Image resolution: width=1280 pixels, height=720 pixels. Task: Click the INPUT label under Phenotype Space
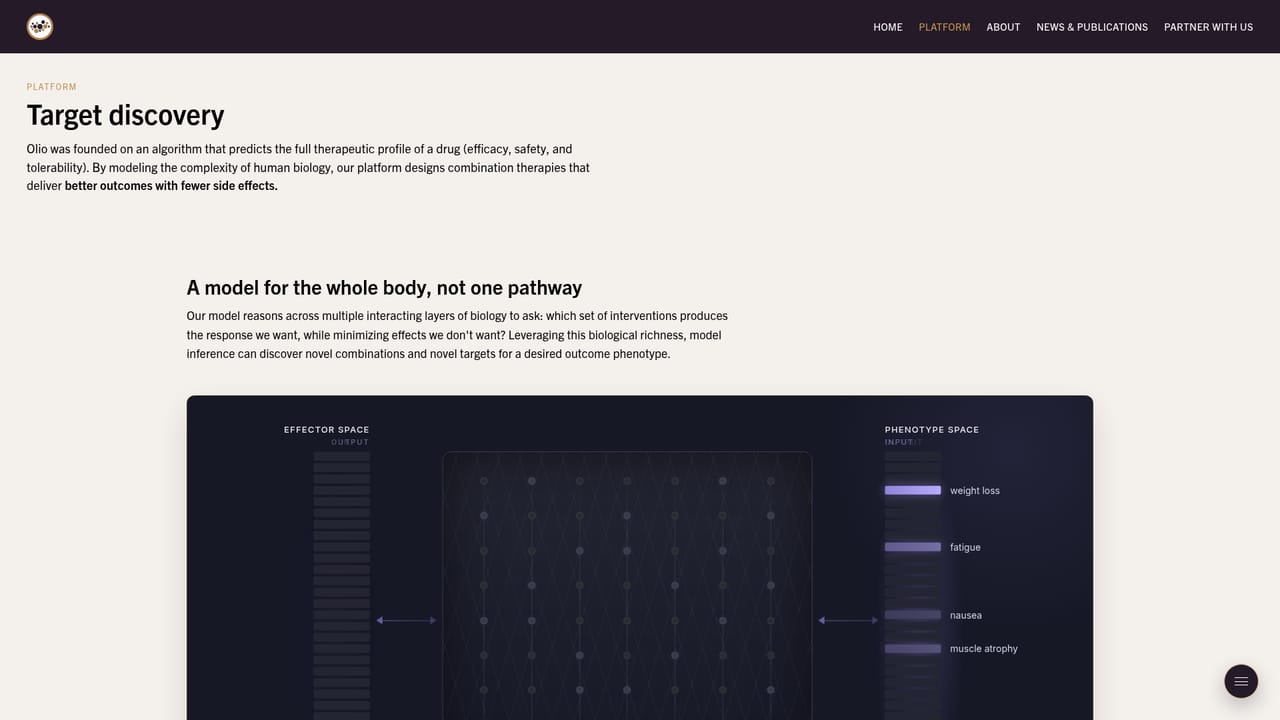point(900,442)
